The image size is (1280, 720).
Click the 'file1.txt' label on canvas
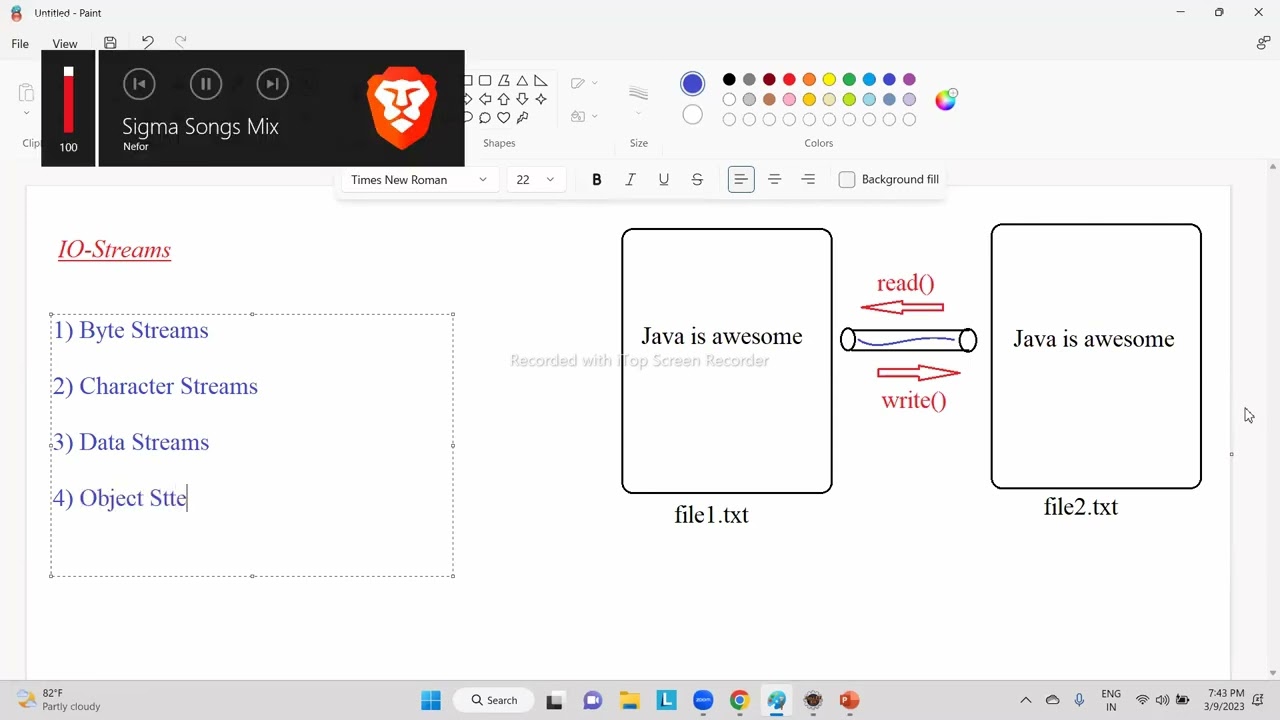(x=711, y=515)
